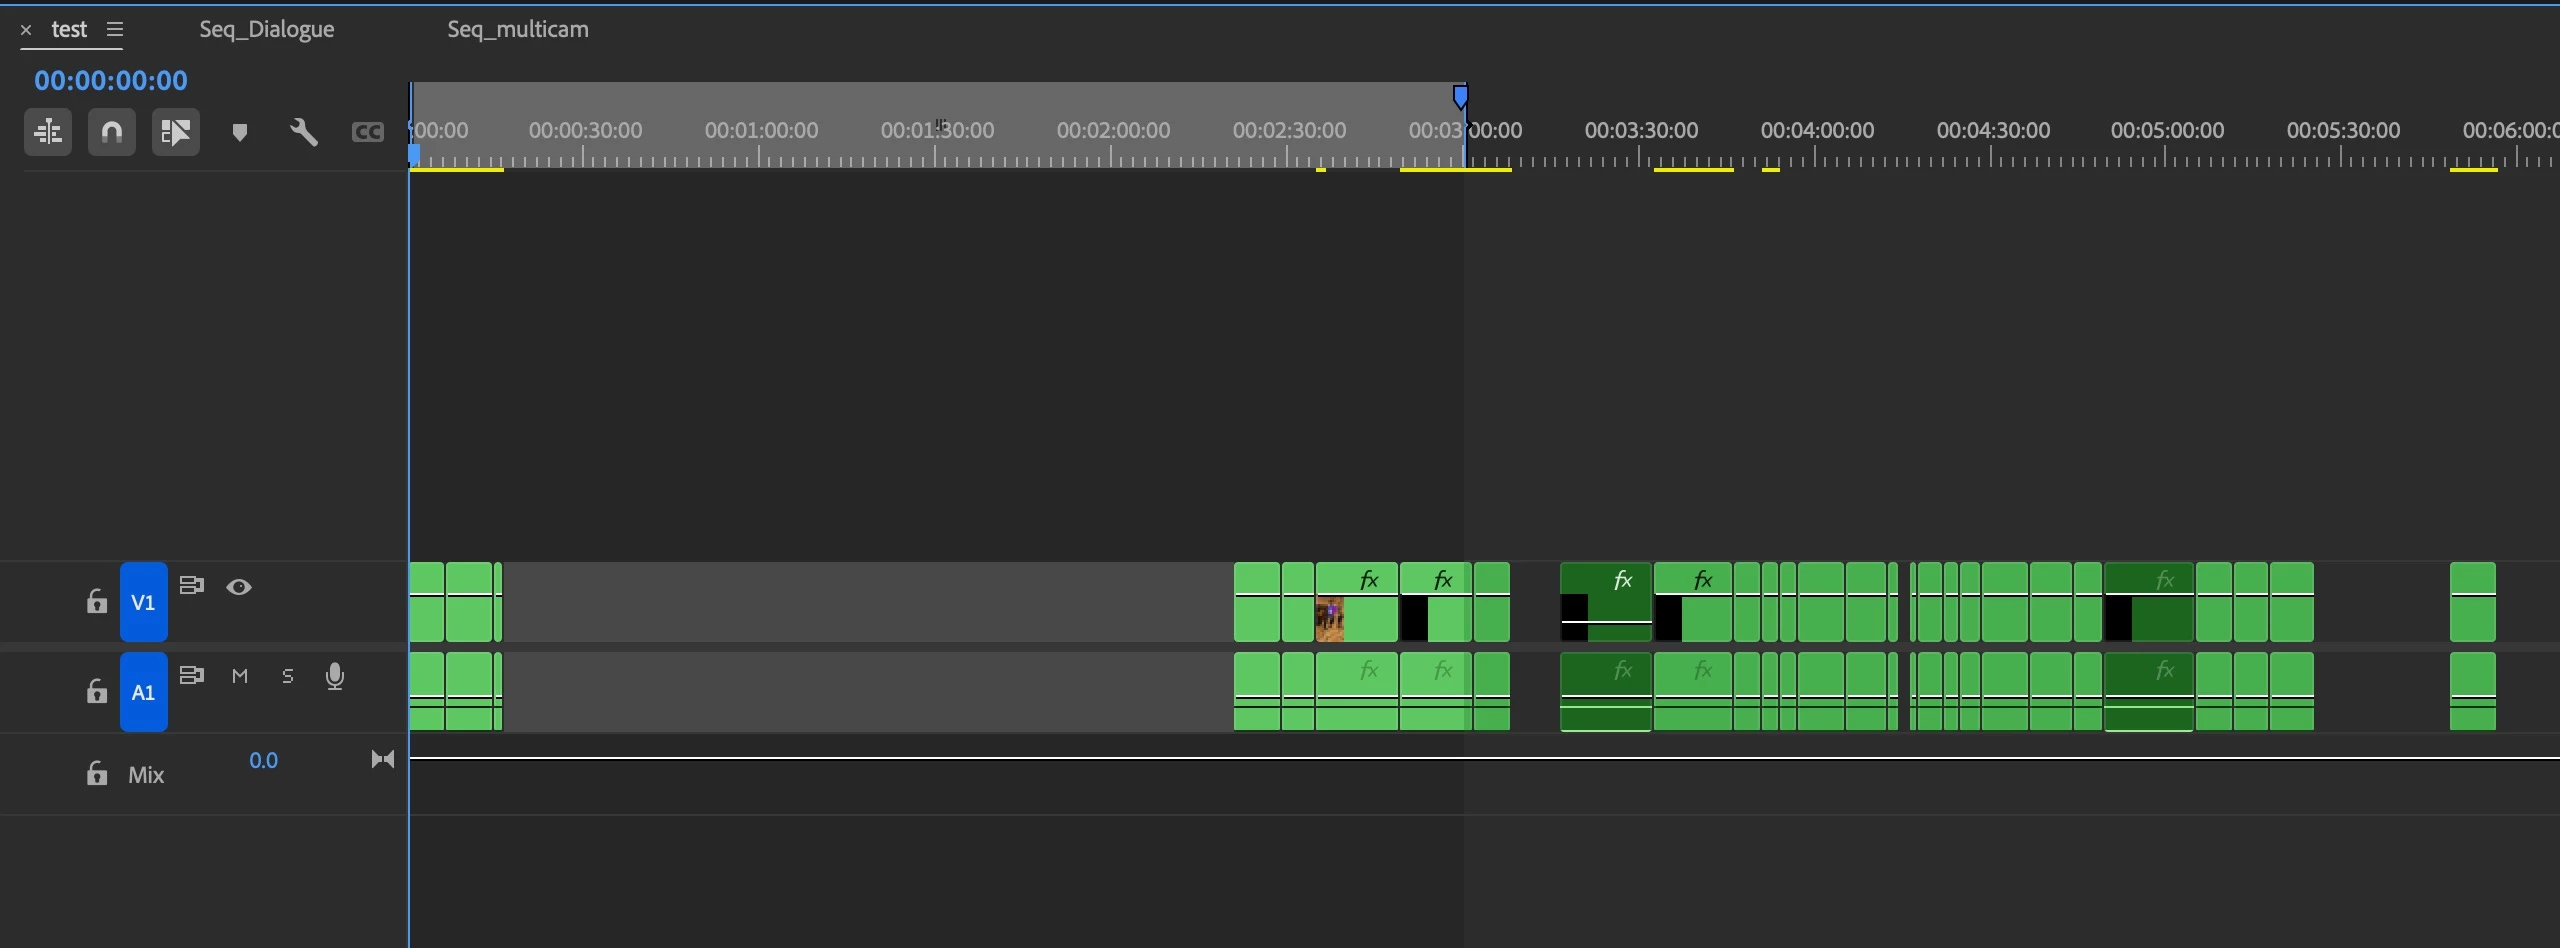Toggle V1 track targeting button
The image size is (2560, 948).
(x=144, y=602)
